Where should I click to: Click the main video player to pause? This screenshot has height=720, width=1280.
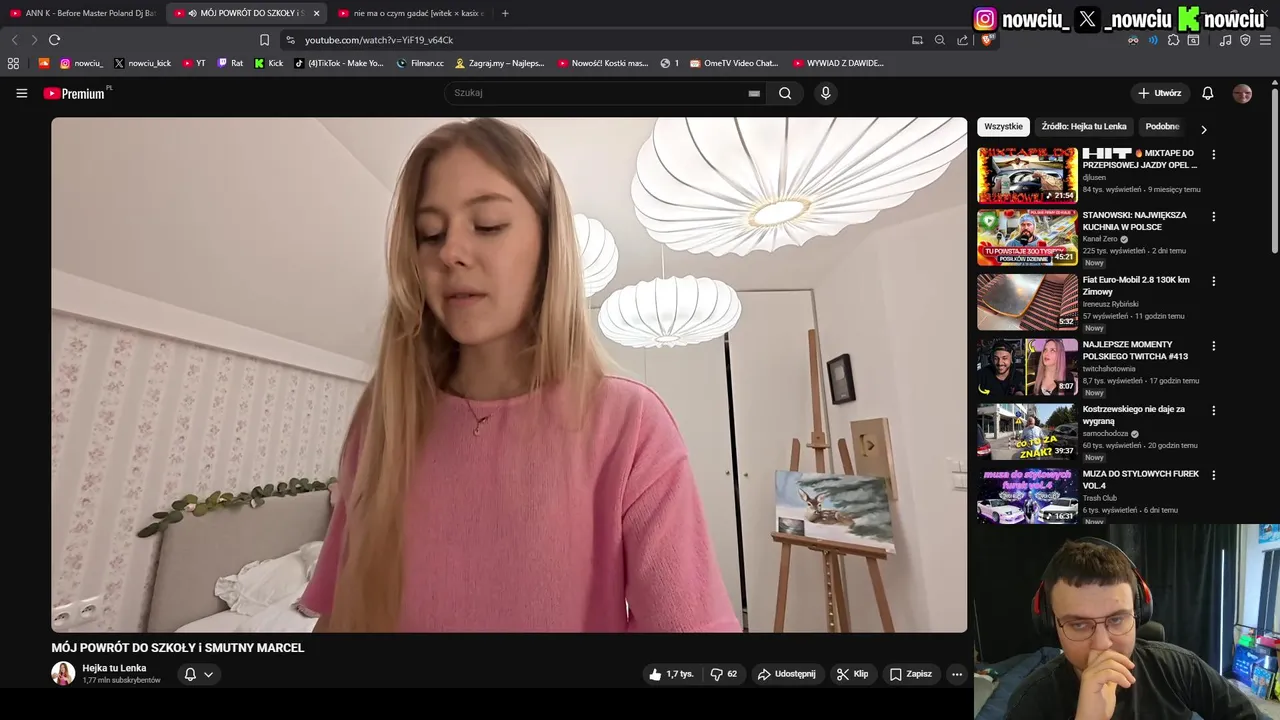[x=509, y=375]
